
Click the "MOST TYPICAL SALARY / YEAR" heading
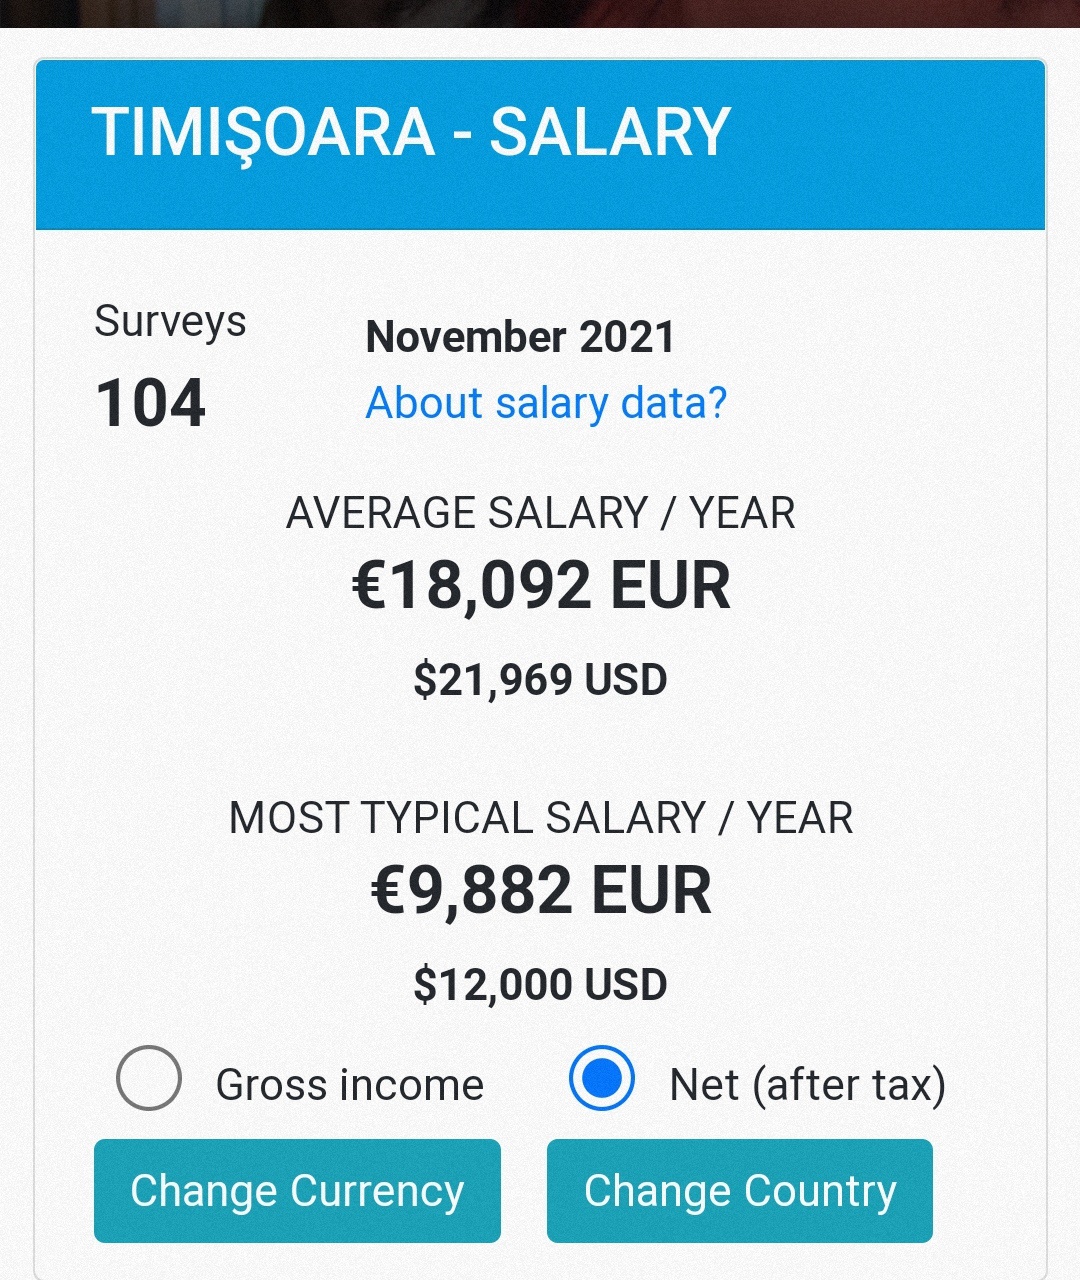click(x=540, y=818)
